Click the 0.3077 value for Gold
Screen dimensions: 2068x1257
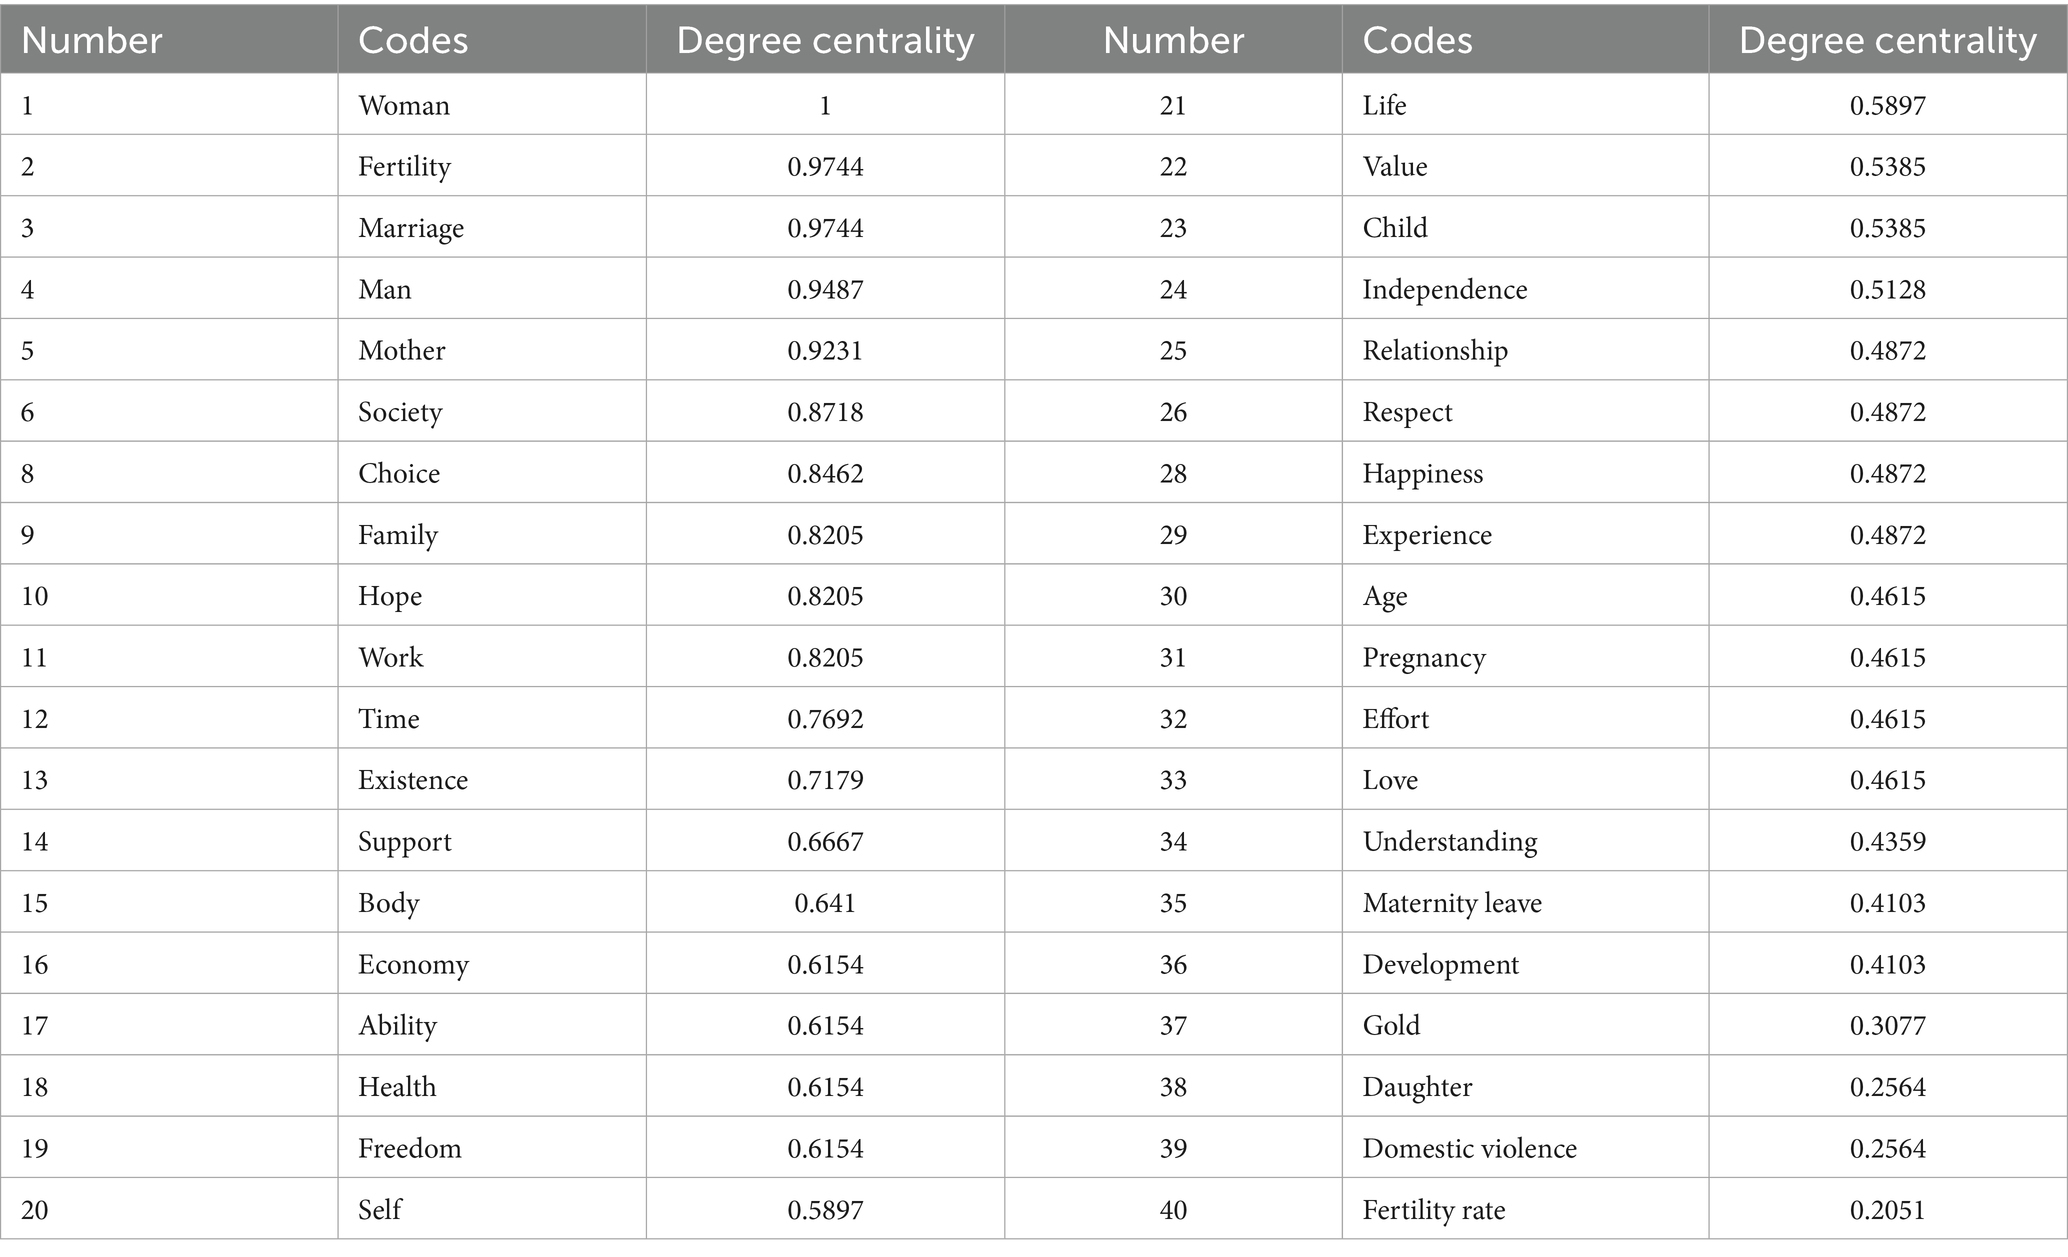pos(1887,1025)
